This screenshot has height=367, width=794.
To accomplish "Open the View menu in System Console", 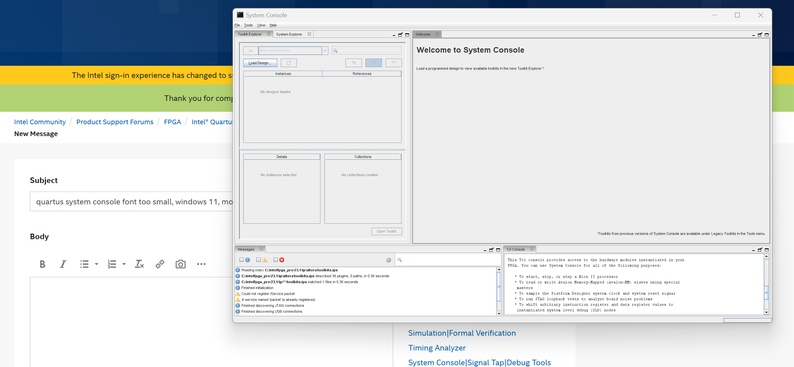I will [x=261, y=25].
